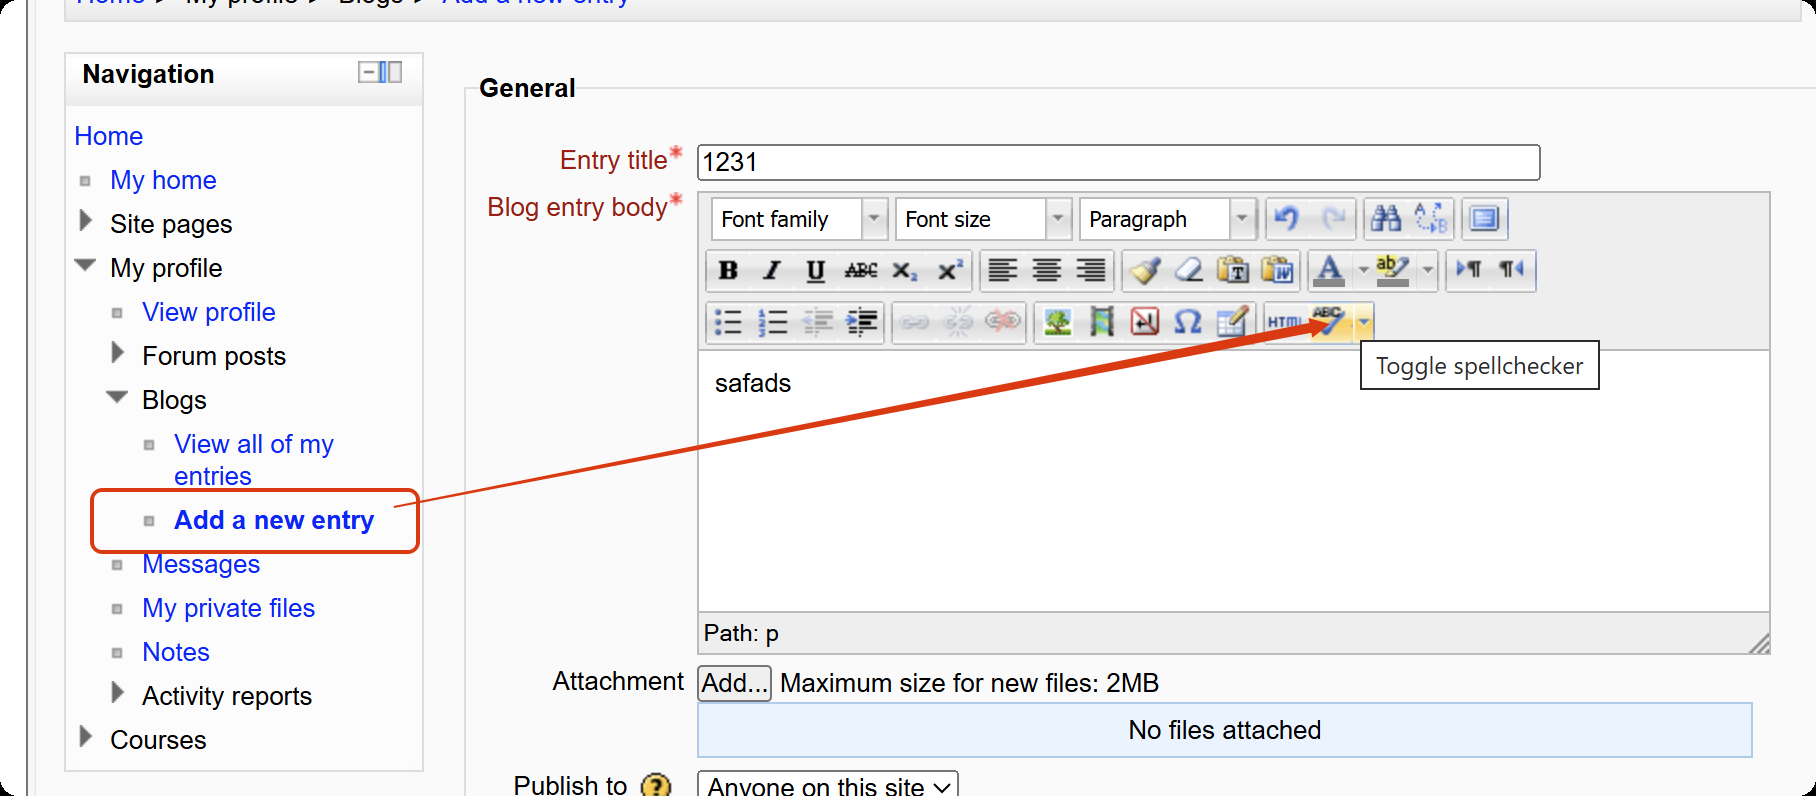The image size is (1816, 796).
Task: Click the Clean up messy code broom icon
Action: [1145, 270]
